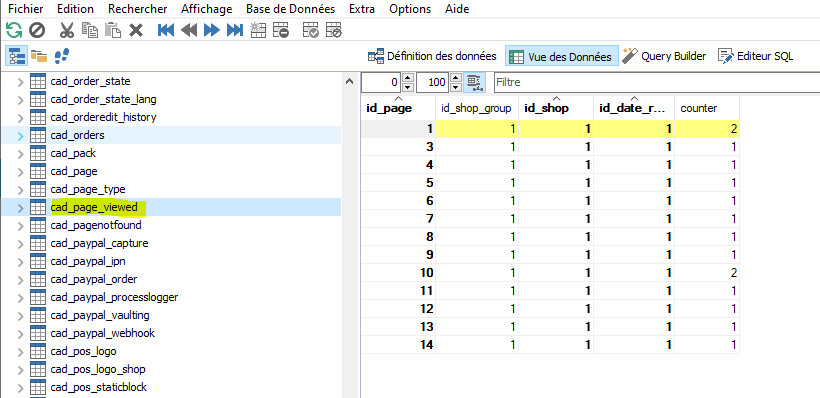
Task: Click the table icon of cad_orders
Action: 38,135
